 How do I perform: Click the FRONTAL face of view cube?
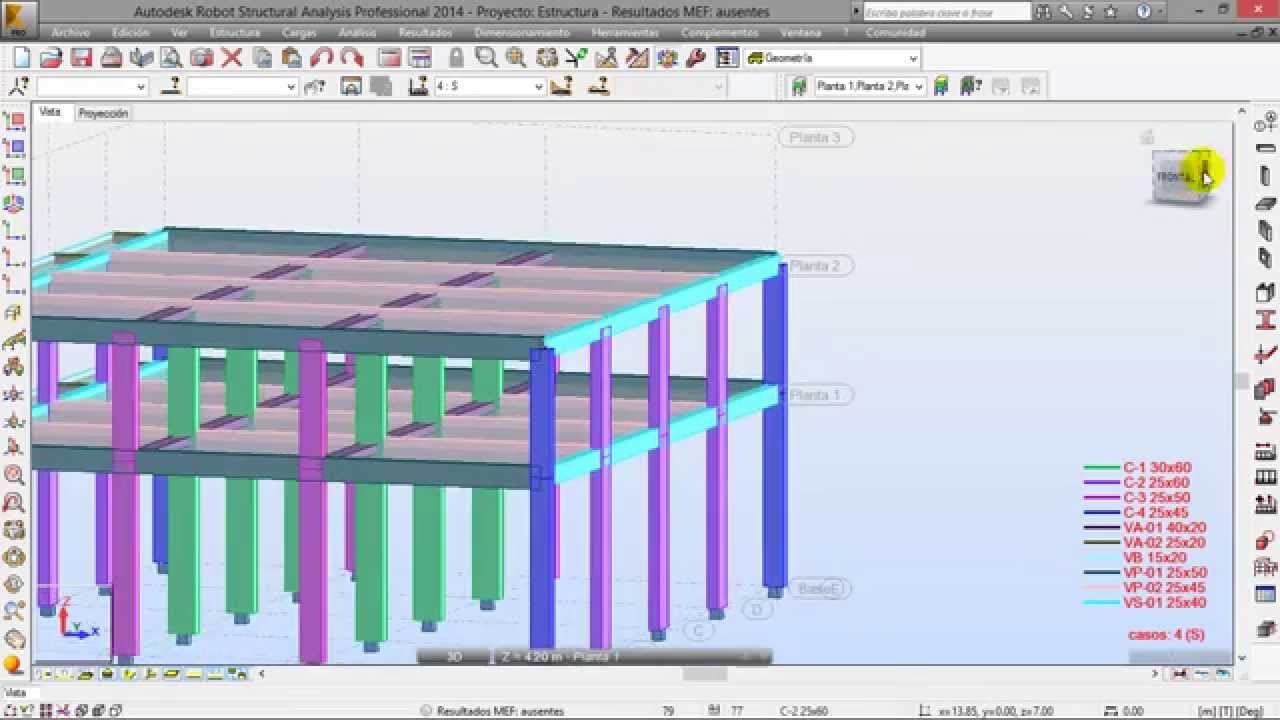[x=1176, y=177]
